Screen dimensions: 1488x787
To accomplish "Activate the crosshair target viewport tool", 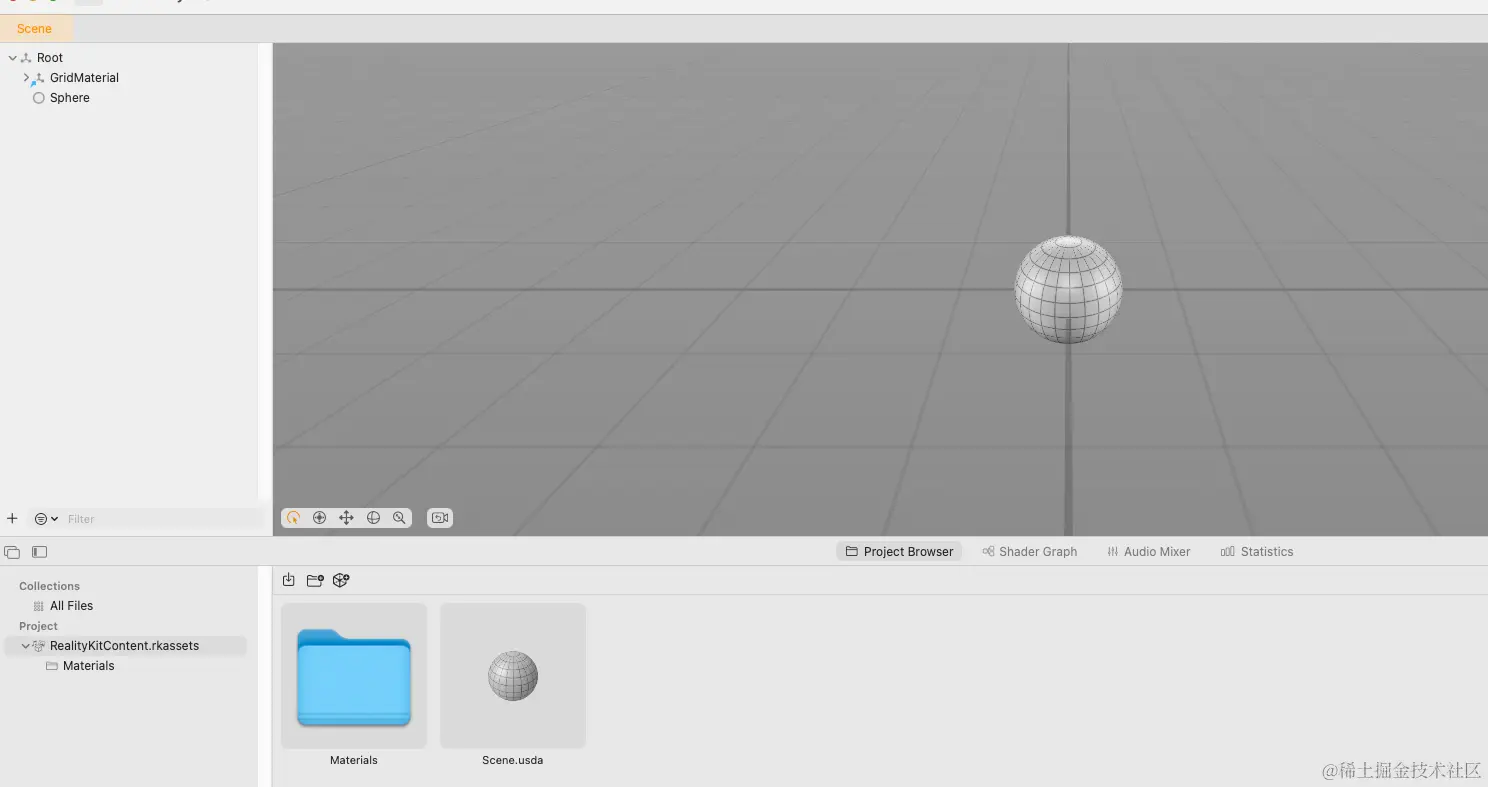I will pos(320,518).
